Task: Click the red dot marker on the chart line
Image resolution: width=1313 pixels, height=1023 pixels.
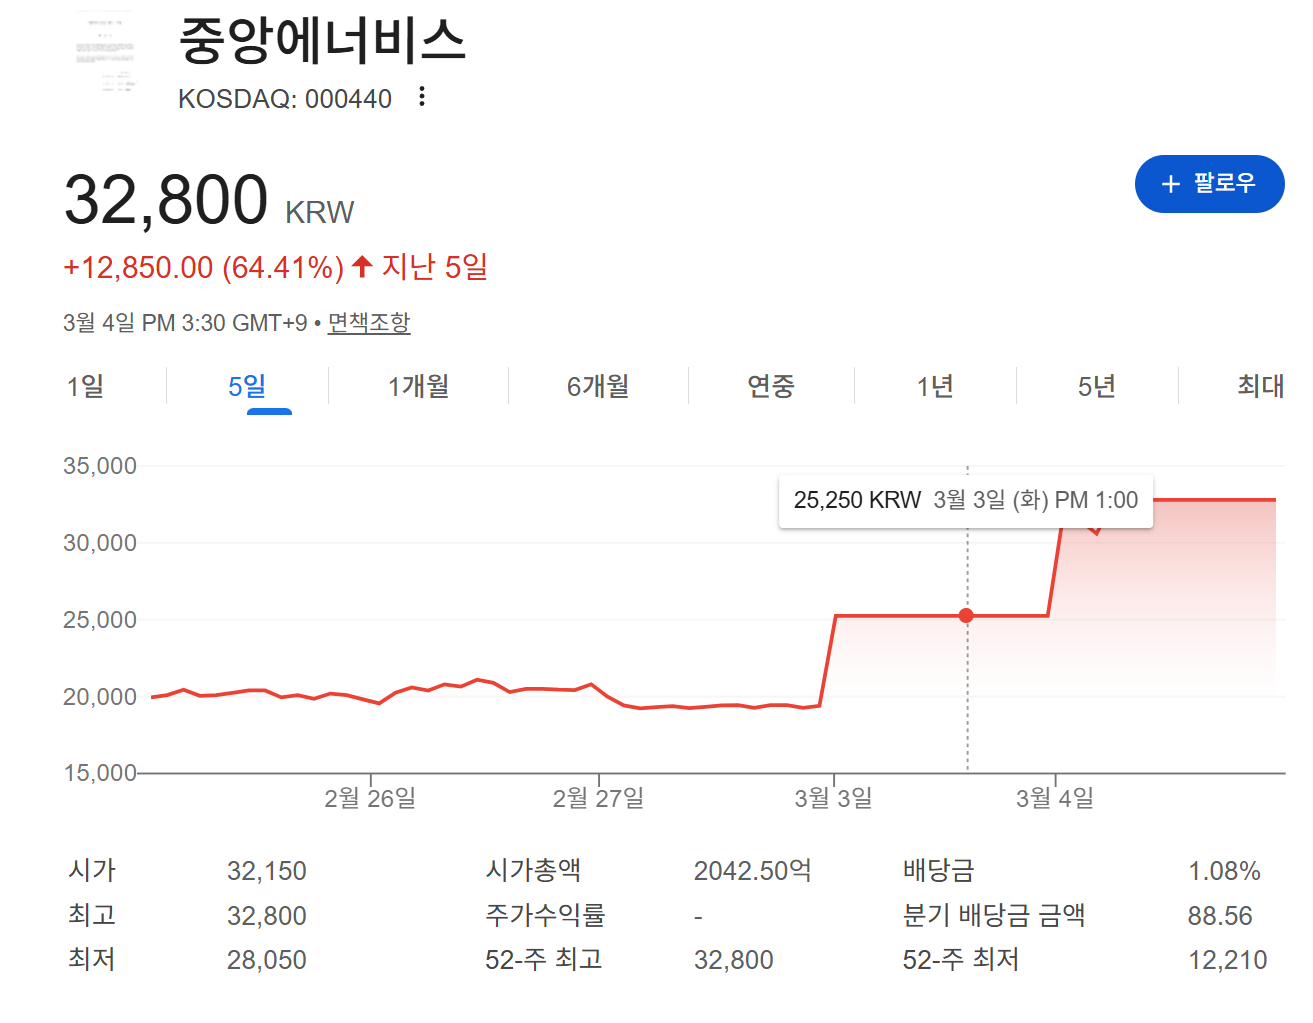Action: tap(966, 615)
